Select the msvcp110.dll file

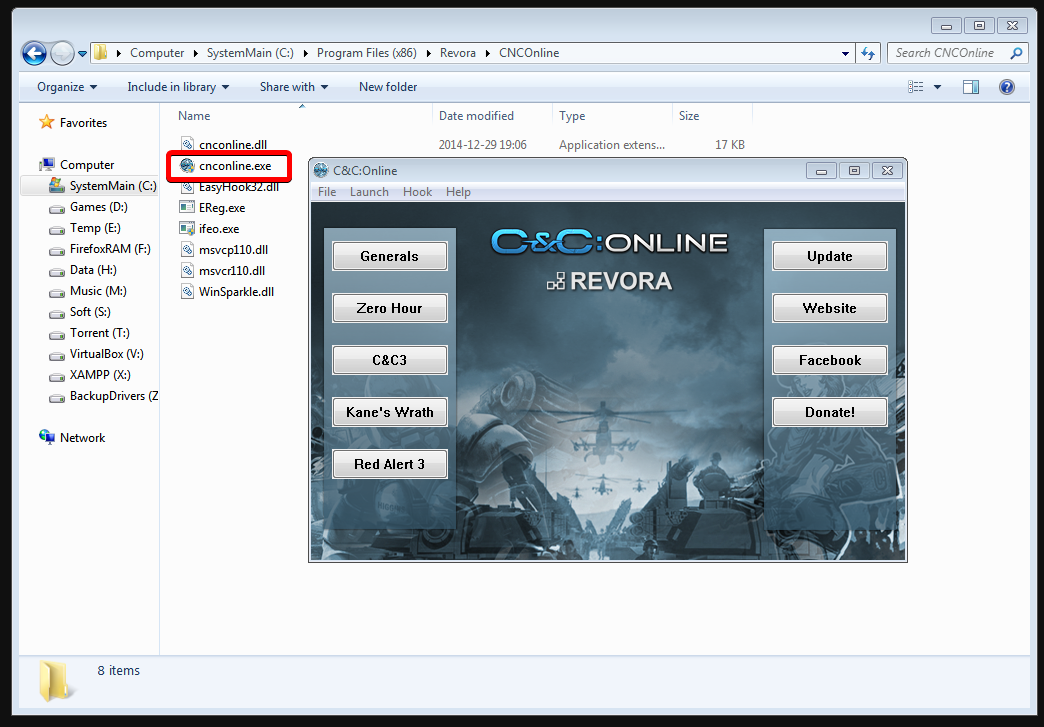coord(224,250)
